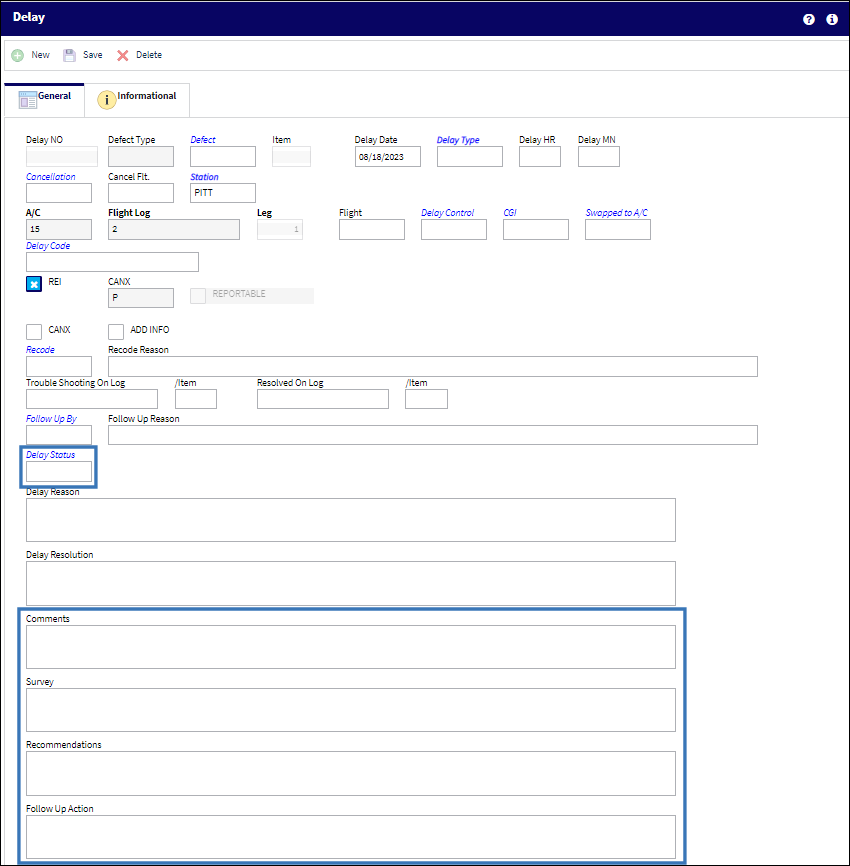Focus the Follow Up Reason field
850x866 pixels.
(x=433, y=435)
